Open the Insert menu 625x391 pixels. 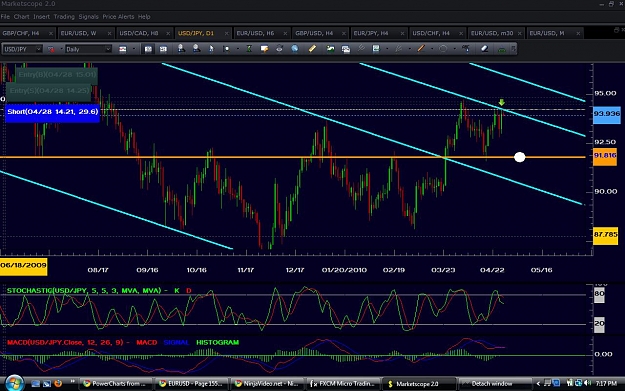pyautogui.click(x=41, y=17)
